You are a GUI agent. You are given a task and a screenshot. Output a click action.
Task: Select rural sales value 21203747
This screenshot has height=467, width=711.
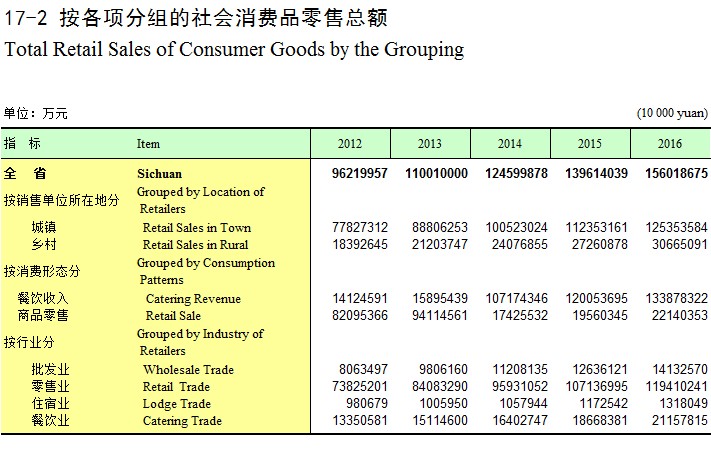[440, 244]
